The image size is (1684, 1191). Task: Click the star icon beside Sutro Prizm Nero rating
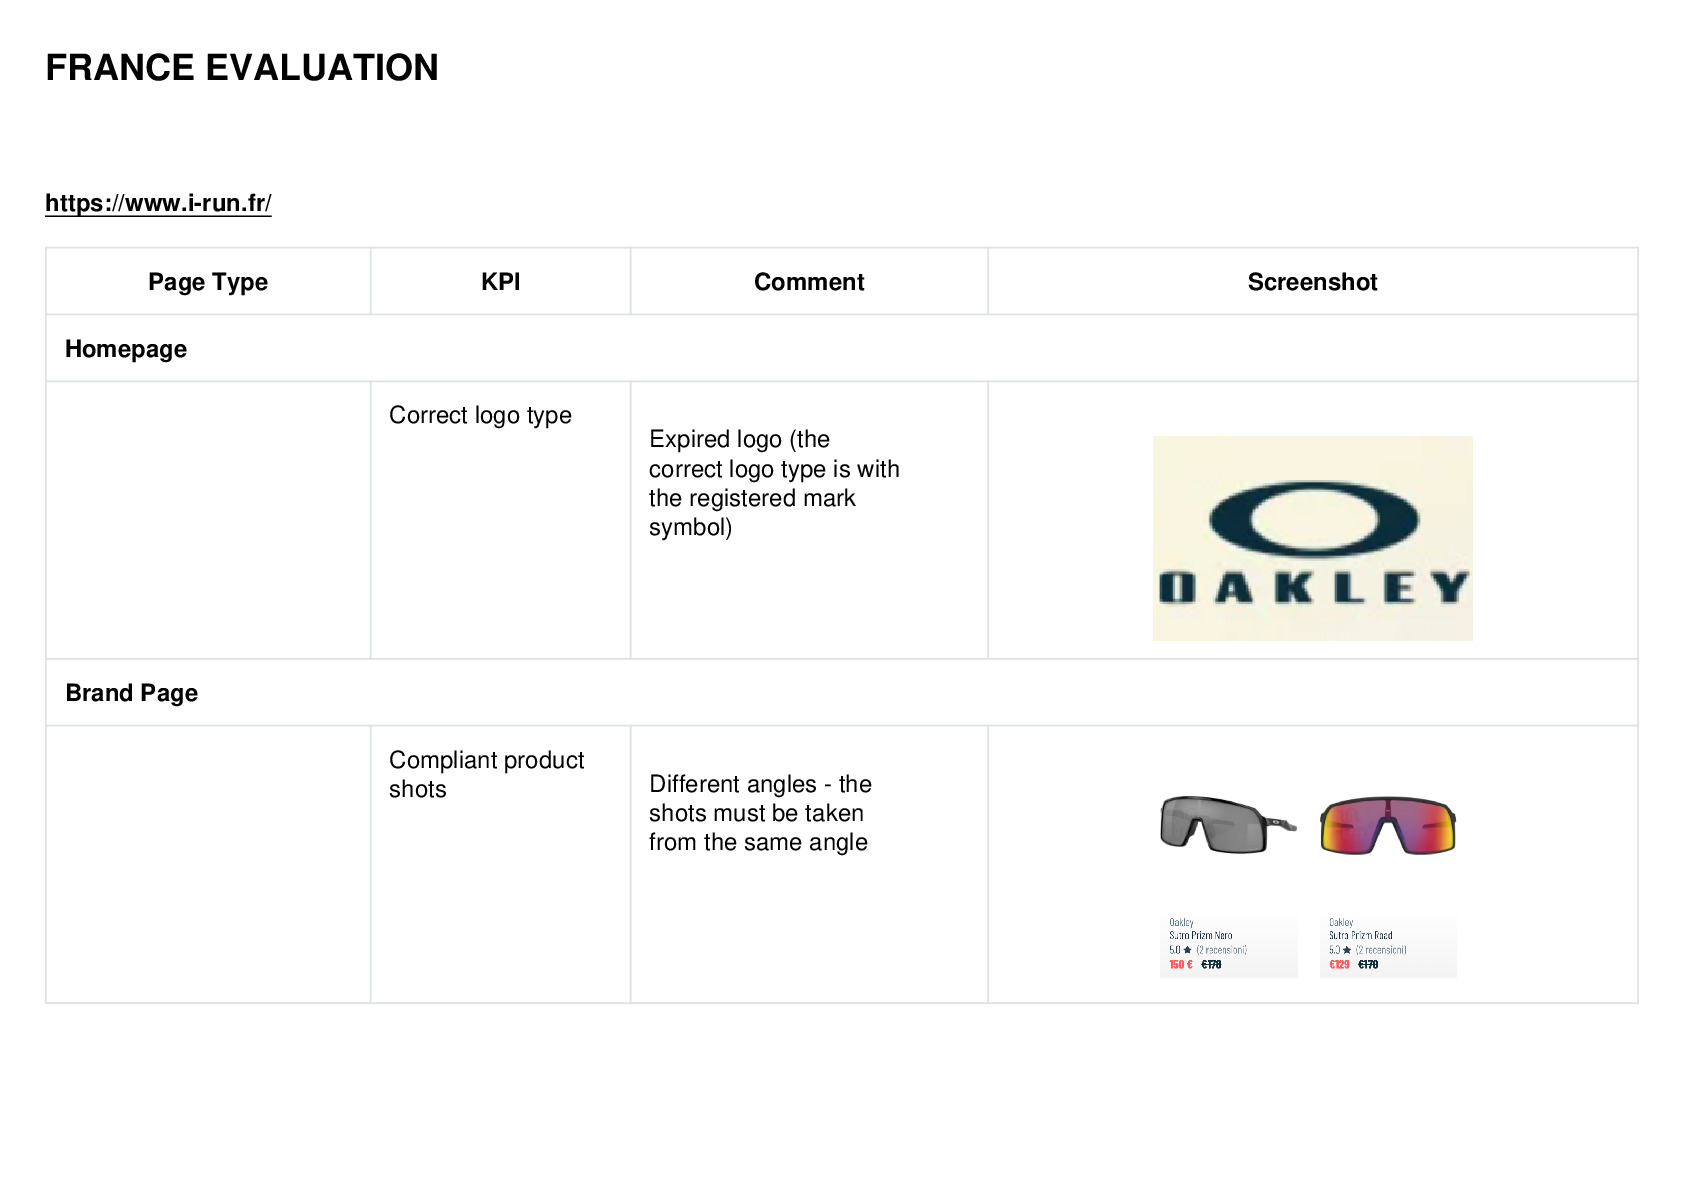tap(1187, 950)
